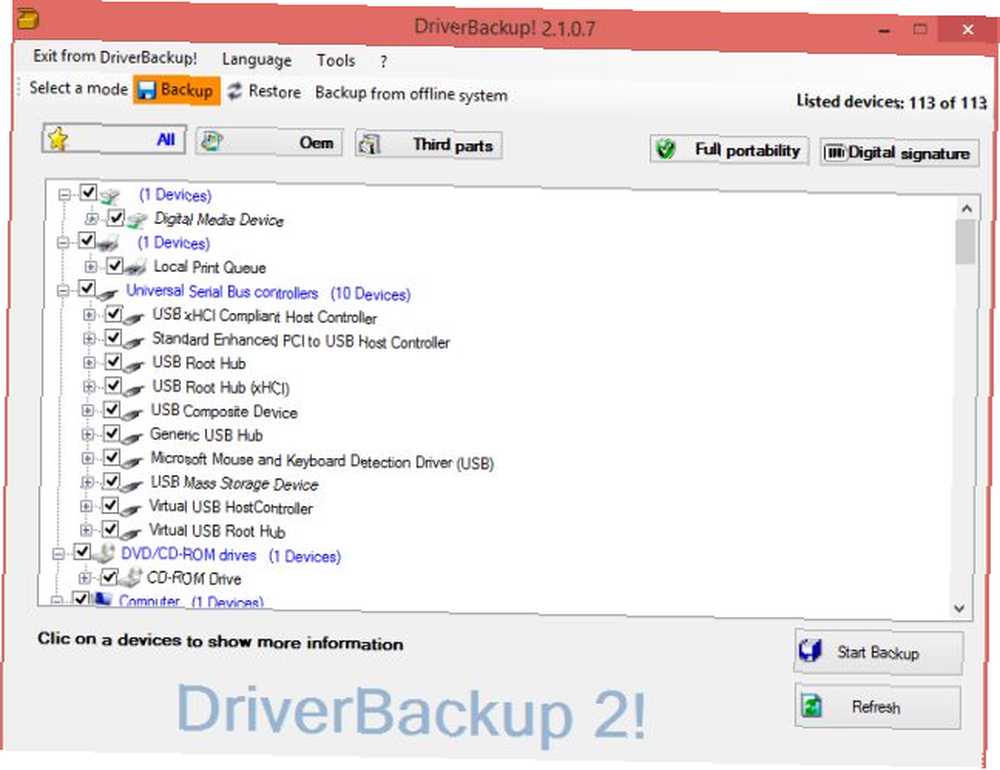Viewport: 1000px width, 770px height.
Task: Click the device list scrollbar thumb
Action: pos(965,242)
